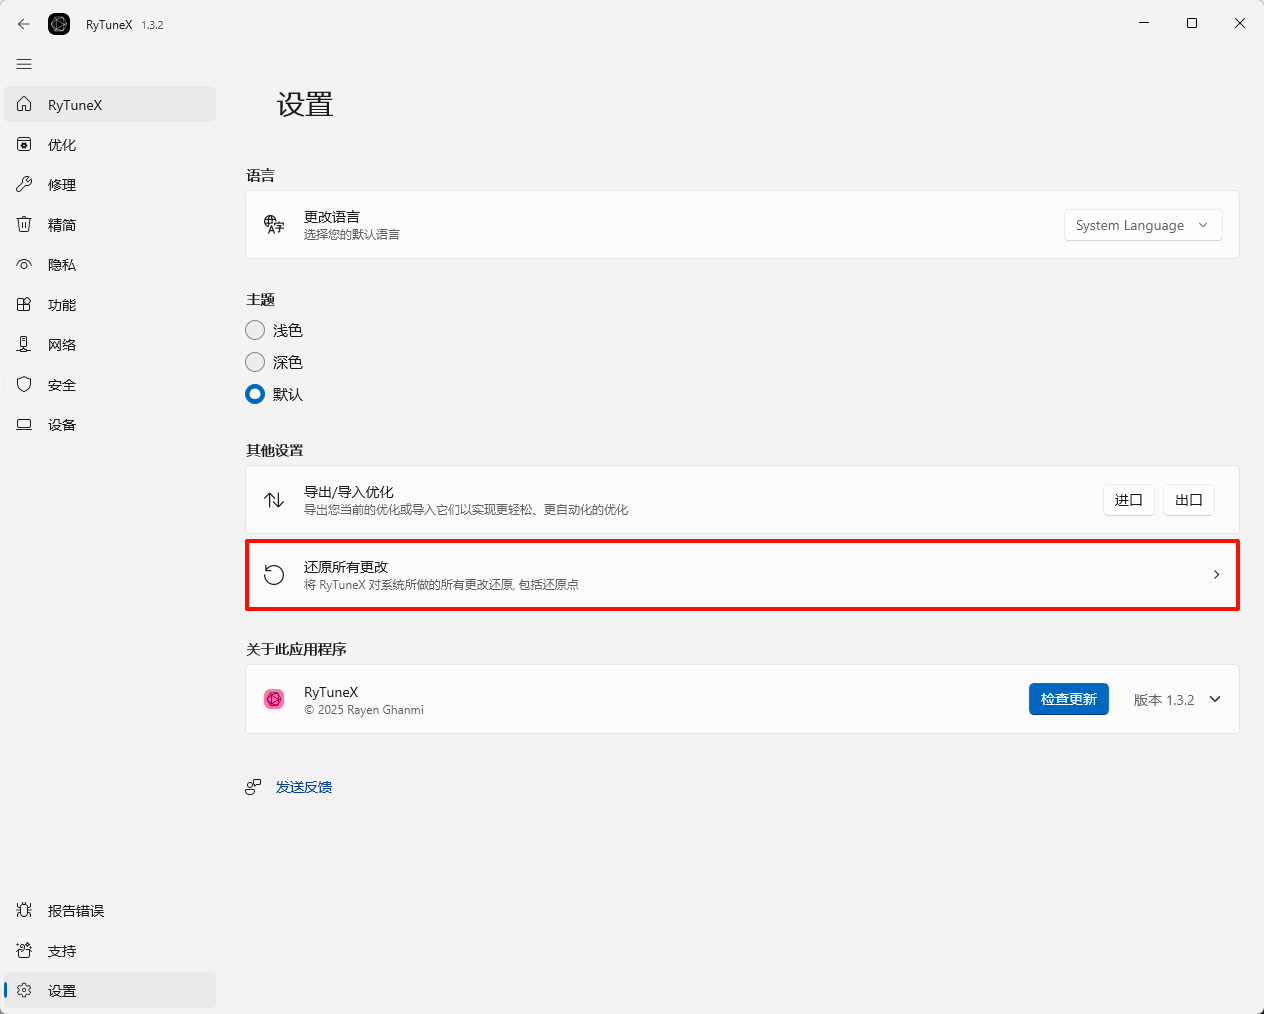The width and height of the screenshot is (1264, 1014).
Task: Open the 优化 section
Action: tap(110, 145)
